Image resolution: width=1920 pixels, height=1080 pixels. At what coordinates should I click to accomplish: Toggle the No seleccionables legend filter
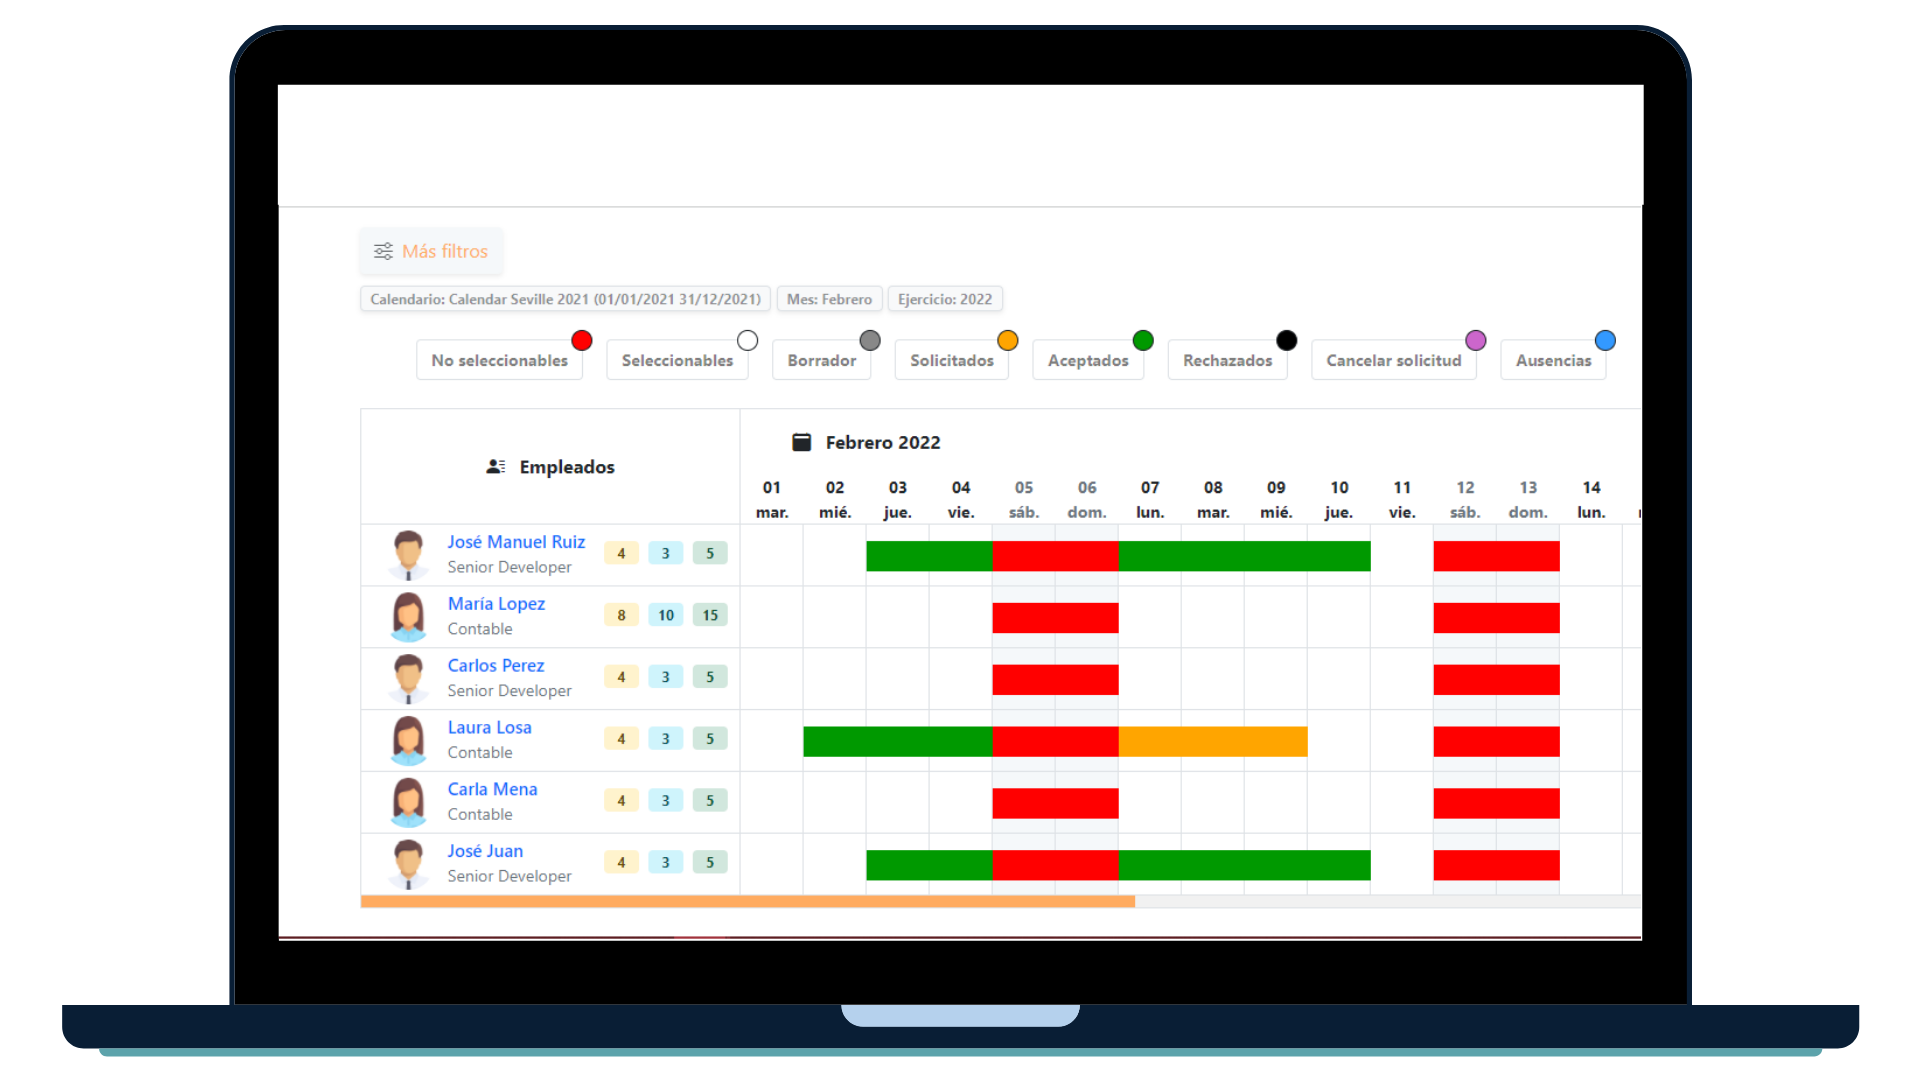pyautogui.click(x=499, y=360)
